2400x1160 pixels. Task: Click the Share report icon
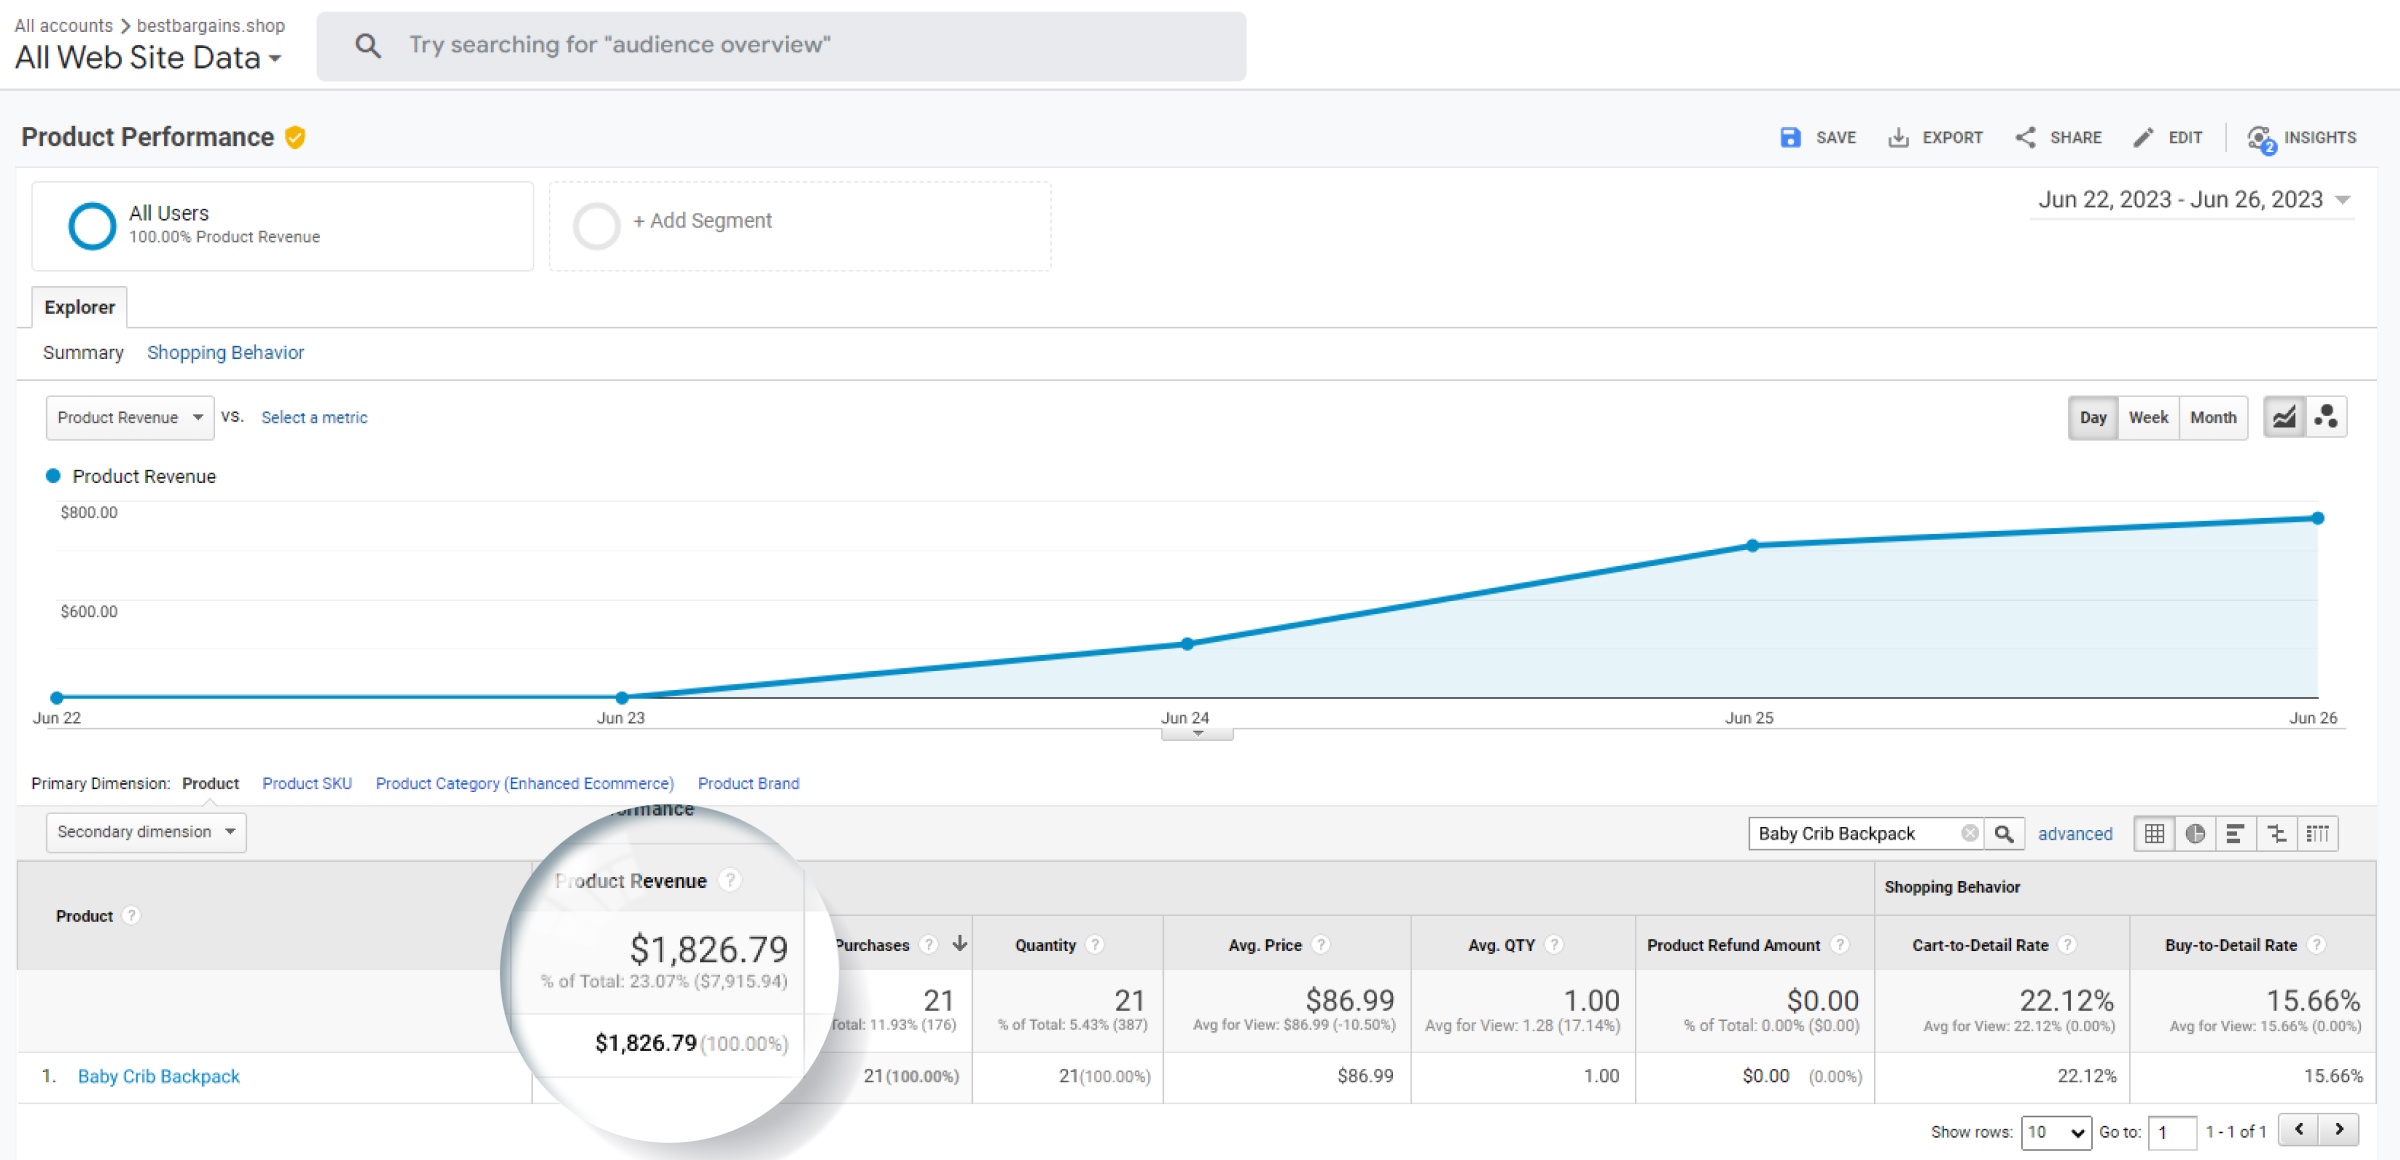click(x=2025, y=138)
